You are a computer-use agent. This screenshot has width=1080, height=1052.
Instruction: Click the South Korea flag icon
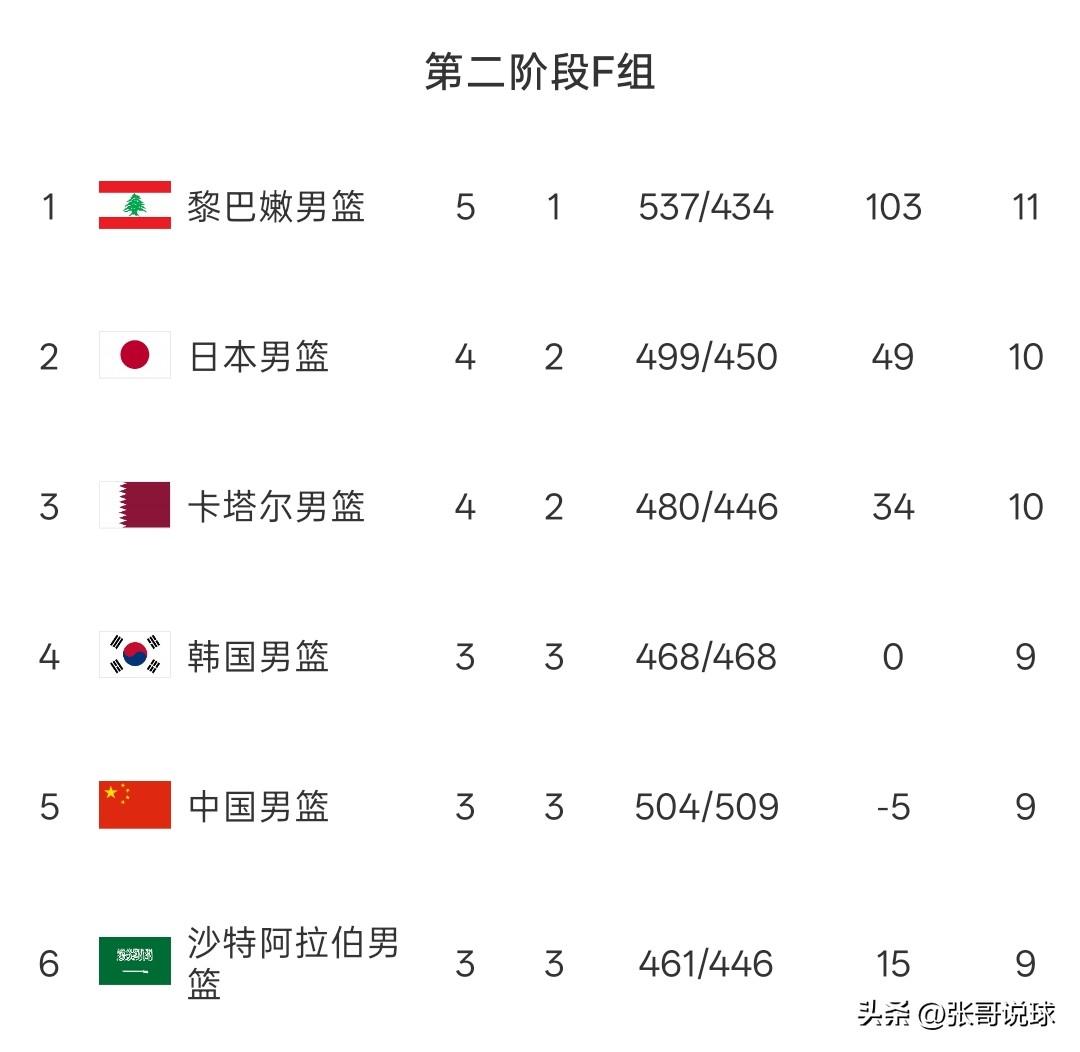[135, 654]
